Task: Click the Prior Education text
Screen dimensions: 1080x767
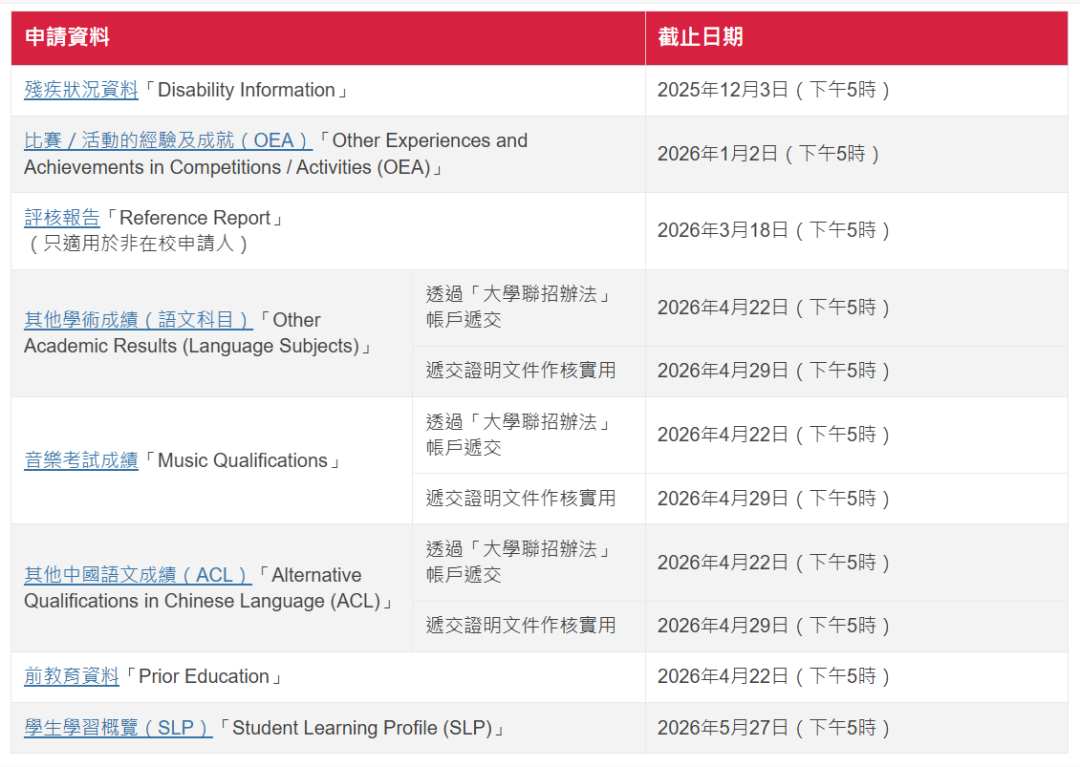Action: (x=204, y=676)
